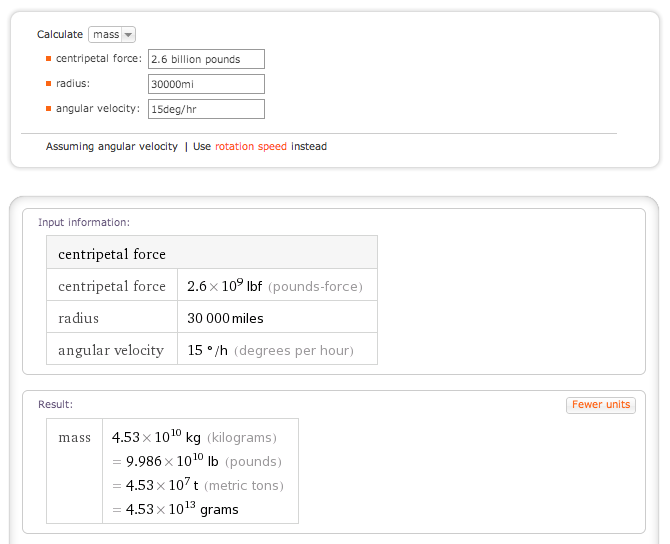The image size is (670, 544).
Task: Click the orange bullet beside radius
Action: click(48, 84)
